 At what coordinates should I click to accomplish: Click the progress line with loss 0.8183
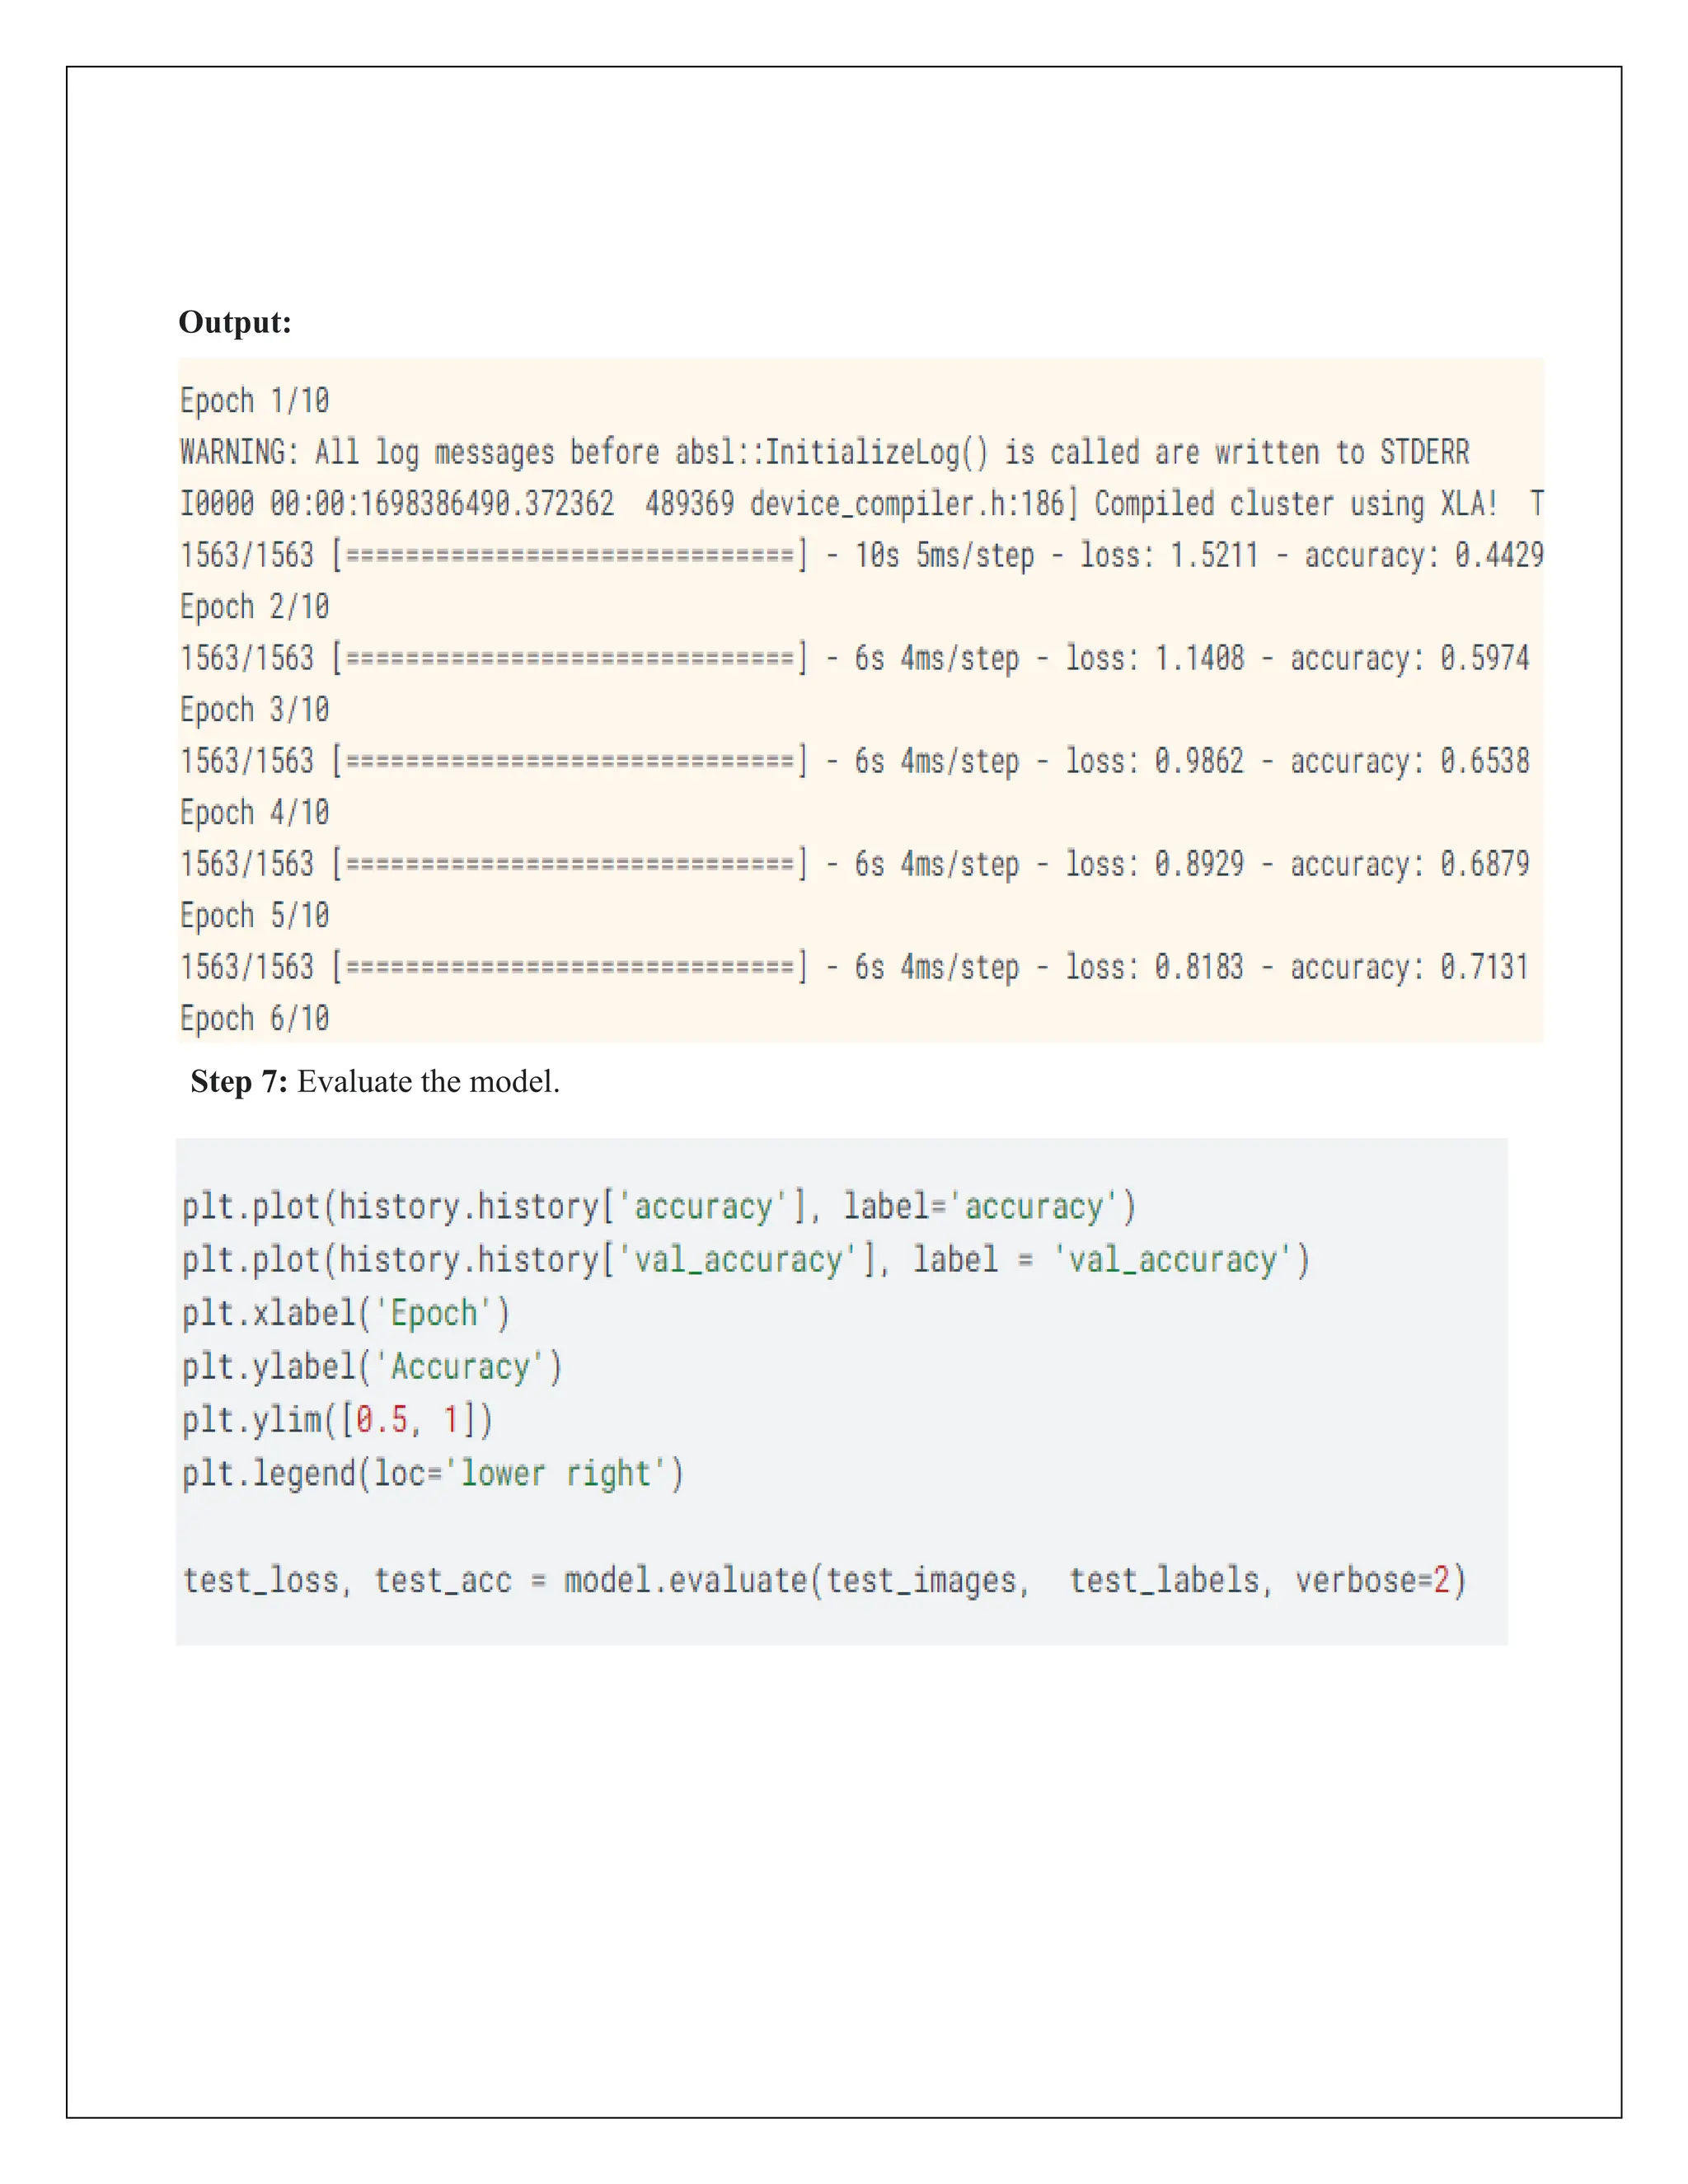pyautogui.click(x=855, y=967)
